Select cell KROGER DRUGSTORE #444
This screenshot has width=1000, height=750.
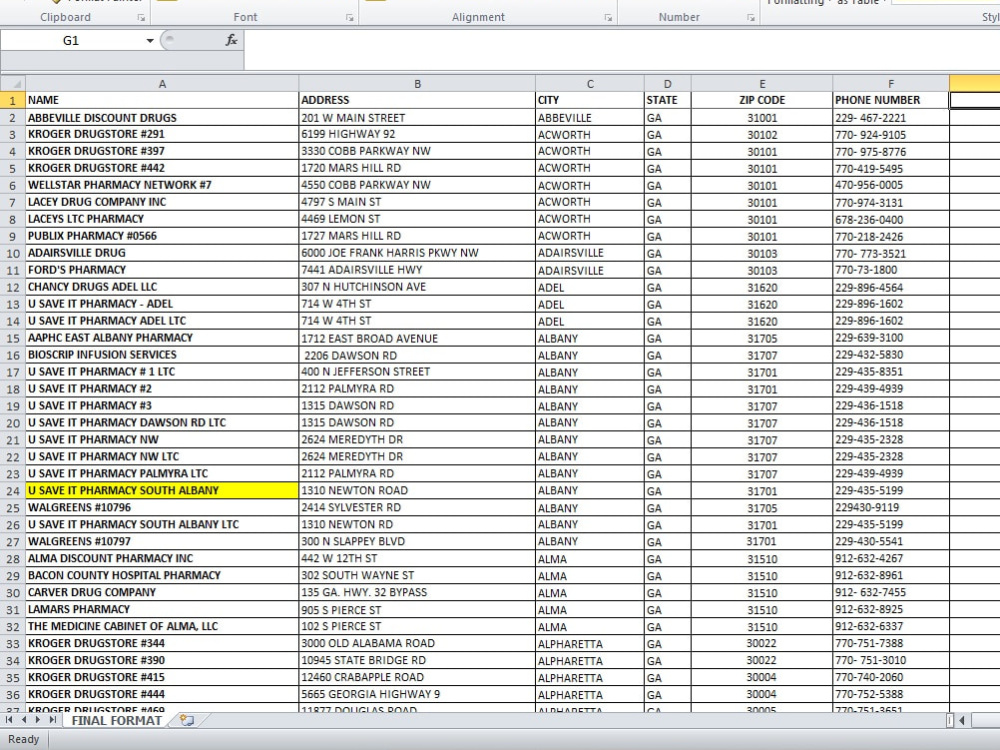pyautogui.click(x=162, y=694)
